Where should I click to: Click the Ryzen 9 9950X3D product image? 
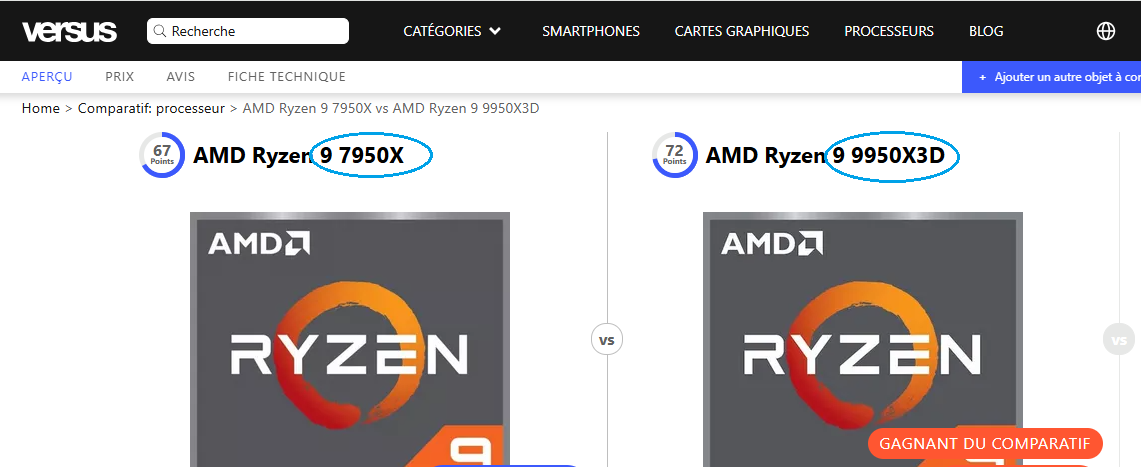(x=862, y=340)
